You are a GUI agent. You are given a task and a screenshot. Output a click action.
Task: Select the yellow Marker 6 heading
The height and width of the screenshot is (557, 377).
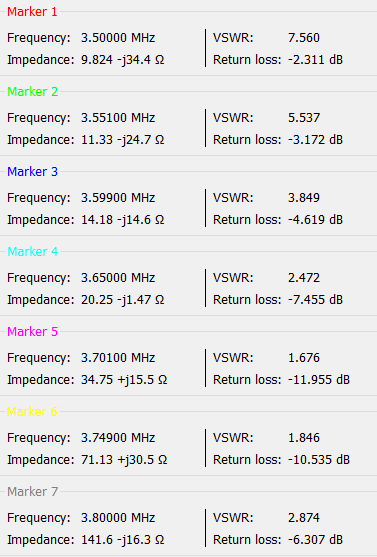pyautogui.click(x=32, y=411)
